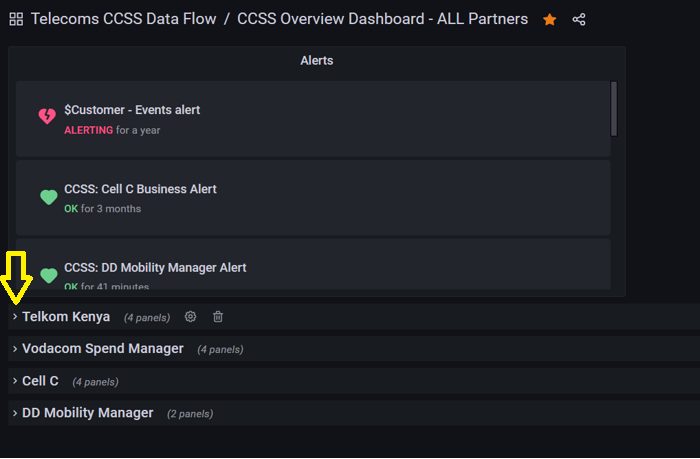Click the Alerts list scrollbar thumb

coord(614,108)
